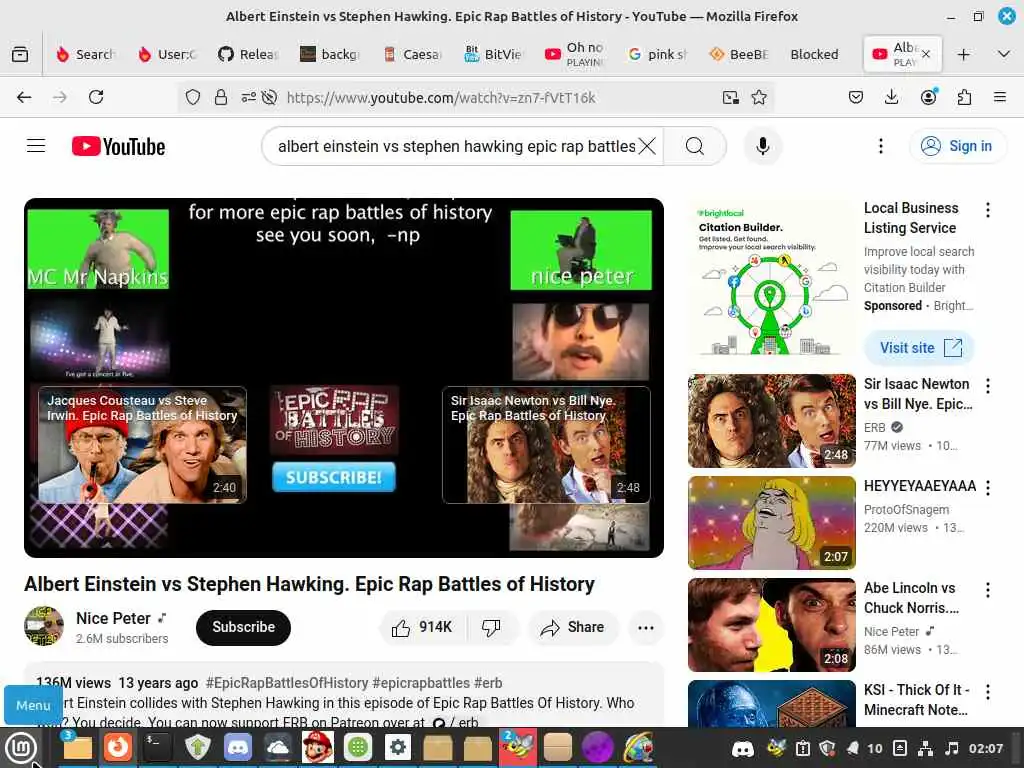Go forward in browser history
Viewport: 1024px width, 768px height.
pos(59,97)
